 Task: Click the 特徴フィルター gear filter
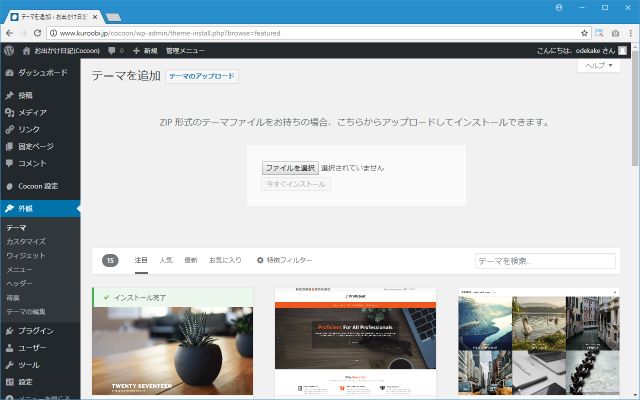284,260
